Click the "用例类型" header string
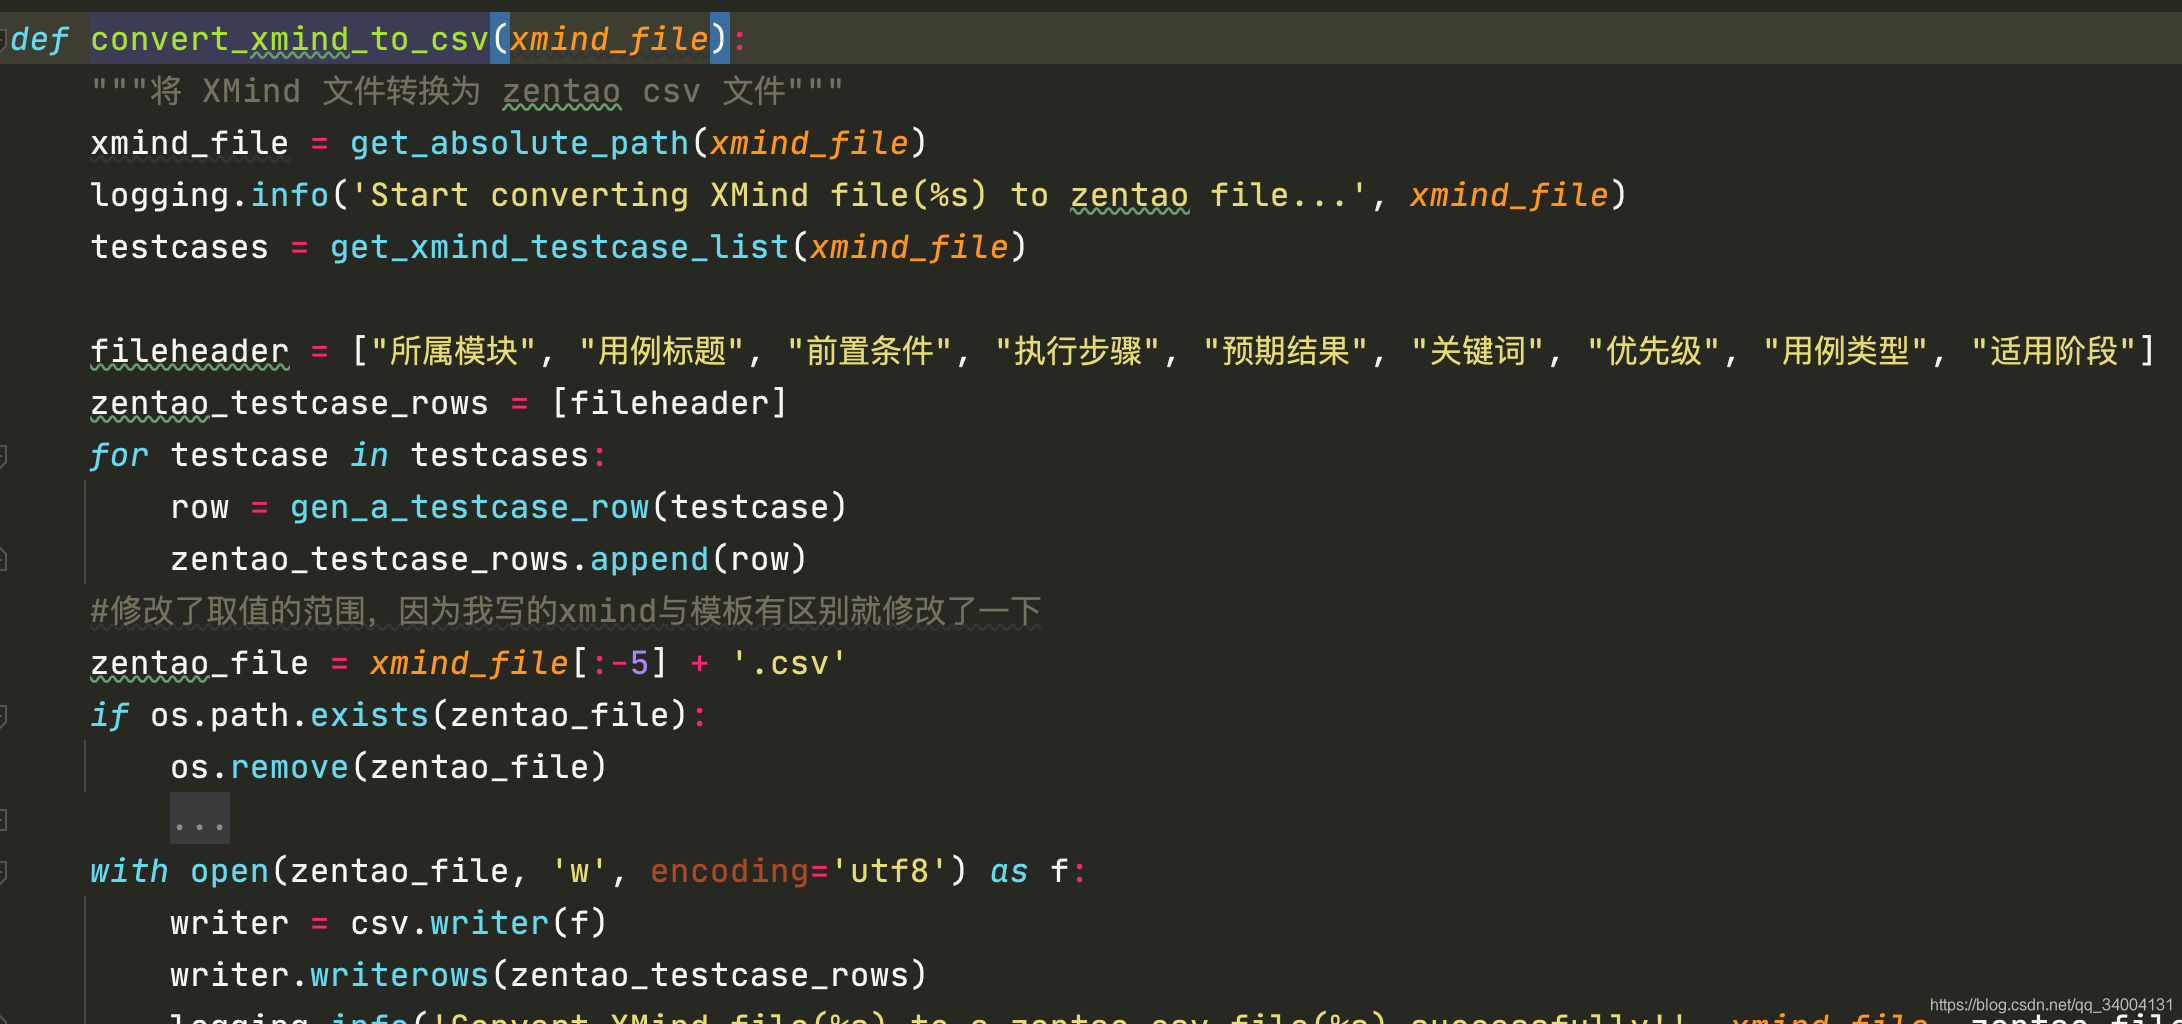 (x=1845, y=352)
